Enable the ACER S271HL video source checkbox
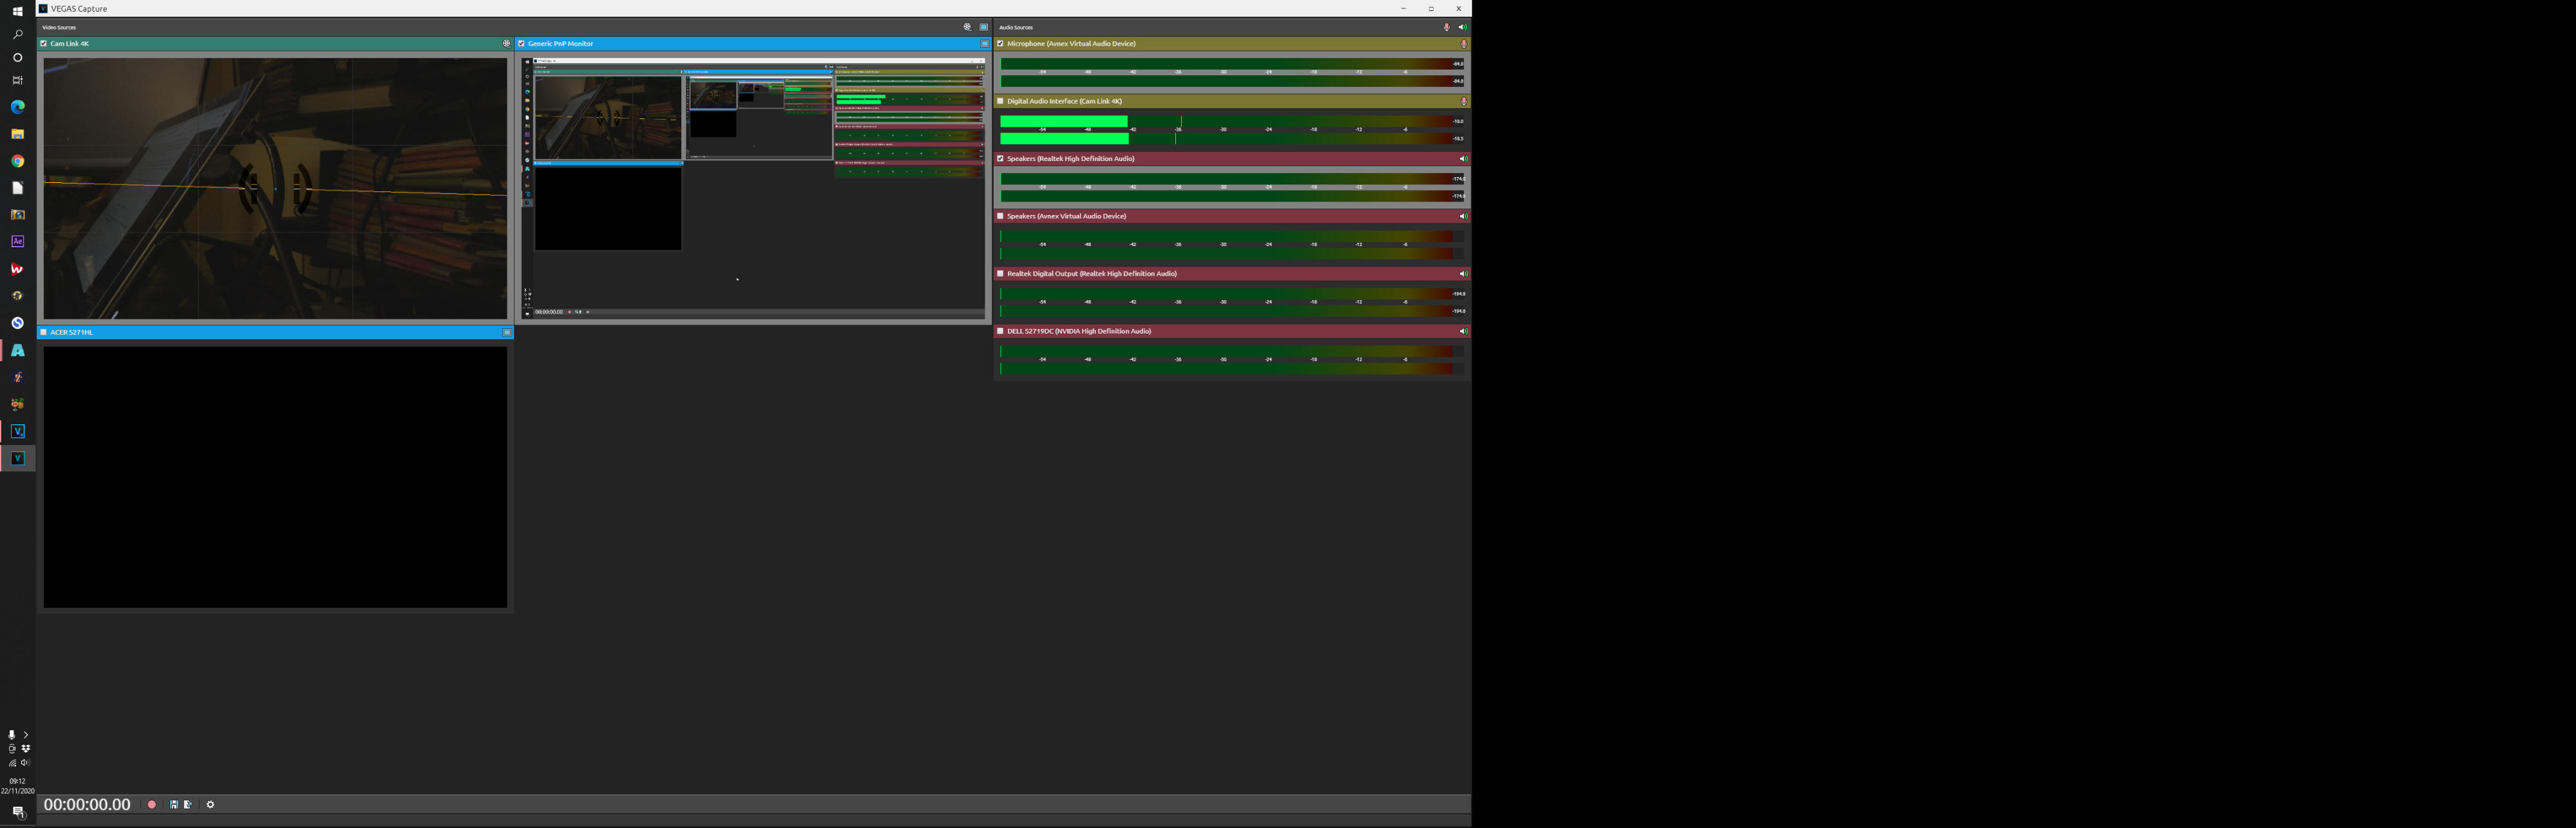The width and height of the screenshot is (2576, 828). [x=44, y=332]
